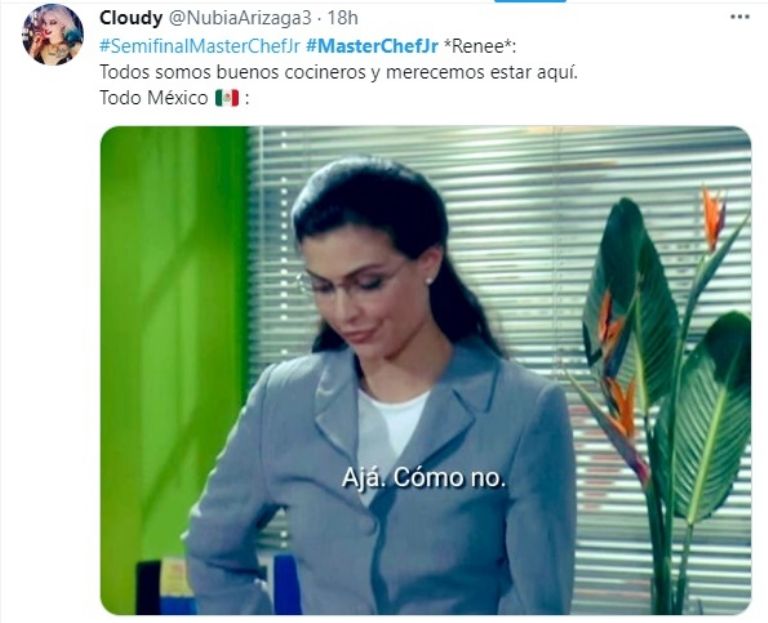Click the display name Cloudy
Viewport: 768px width, 623px height.
131,18
